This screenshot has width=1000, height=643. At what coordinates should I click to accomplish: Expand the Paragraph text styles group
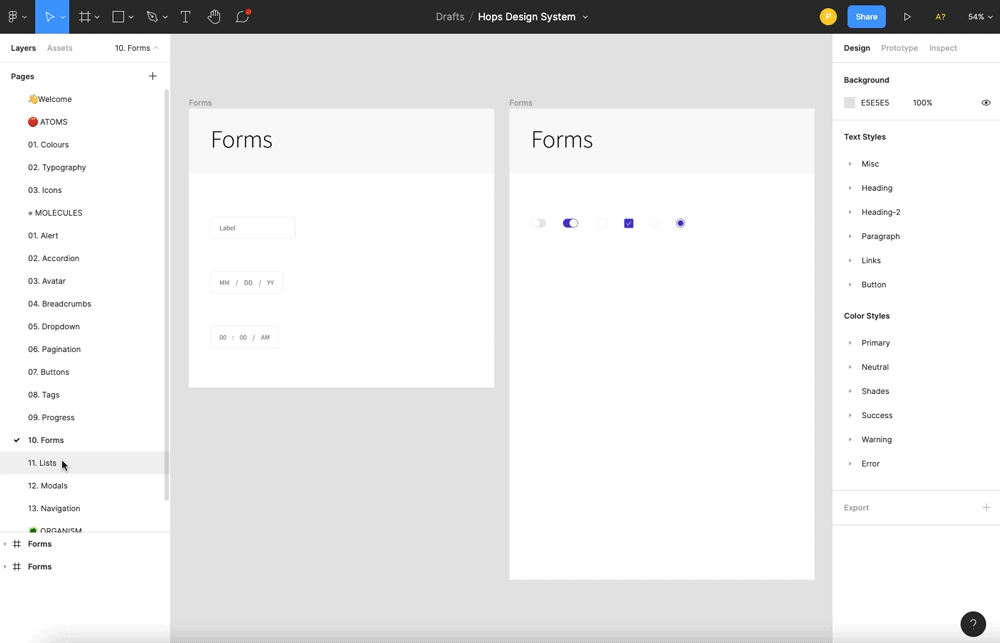(850, 237)
